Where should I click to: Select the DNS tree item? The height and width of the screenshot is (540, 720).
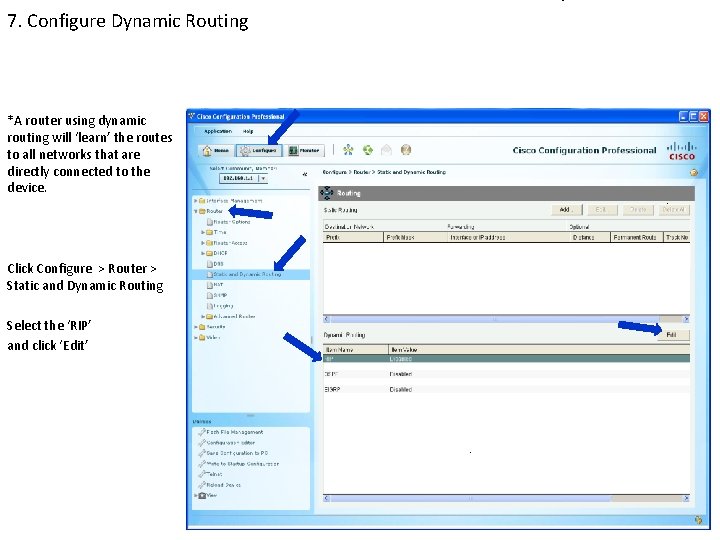[215, 264]
